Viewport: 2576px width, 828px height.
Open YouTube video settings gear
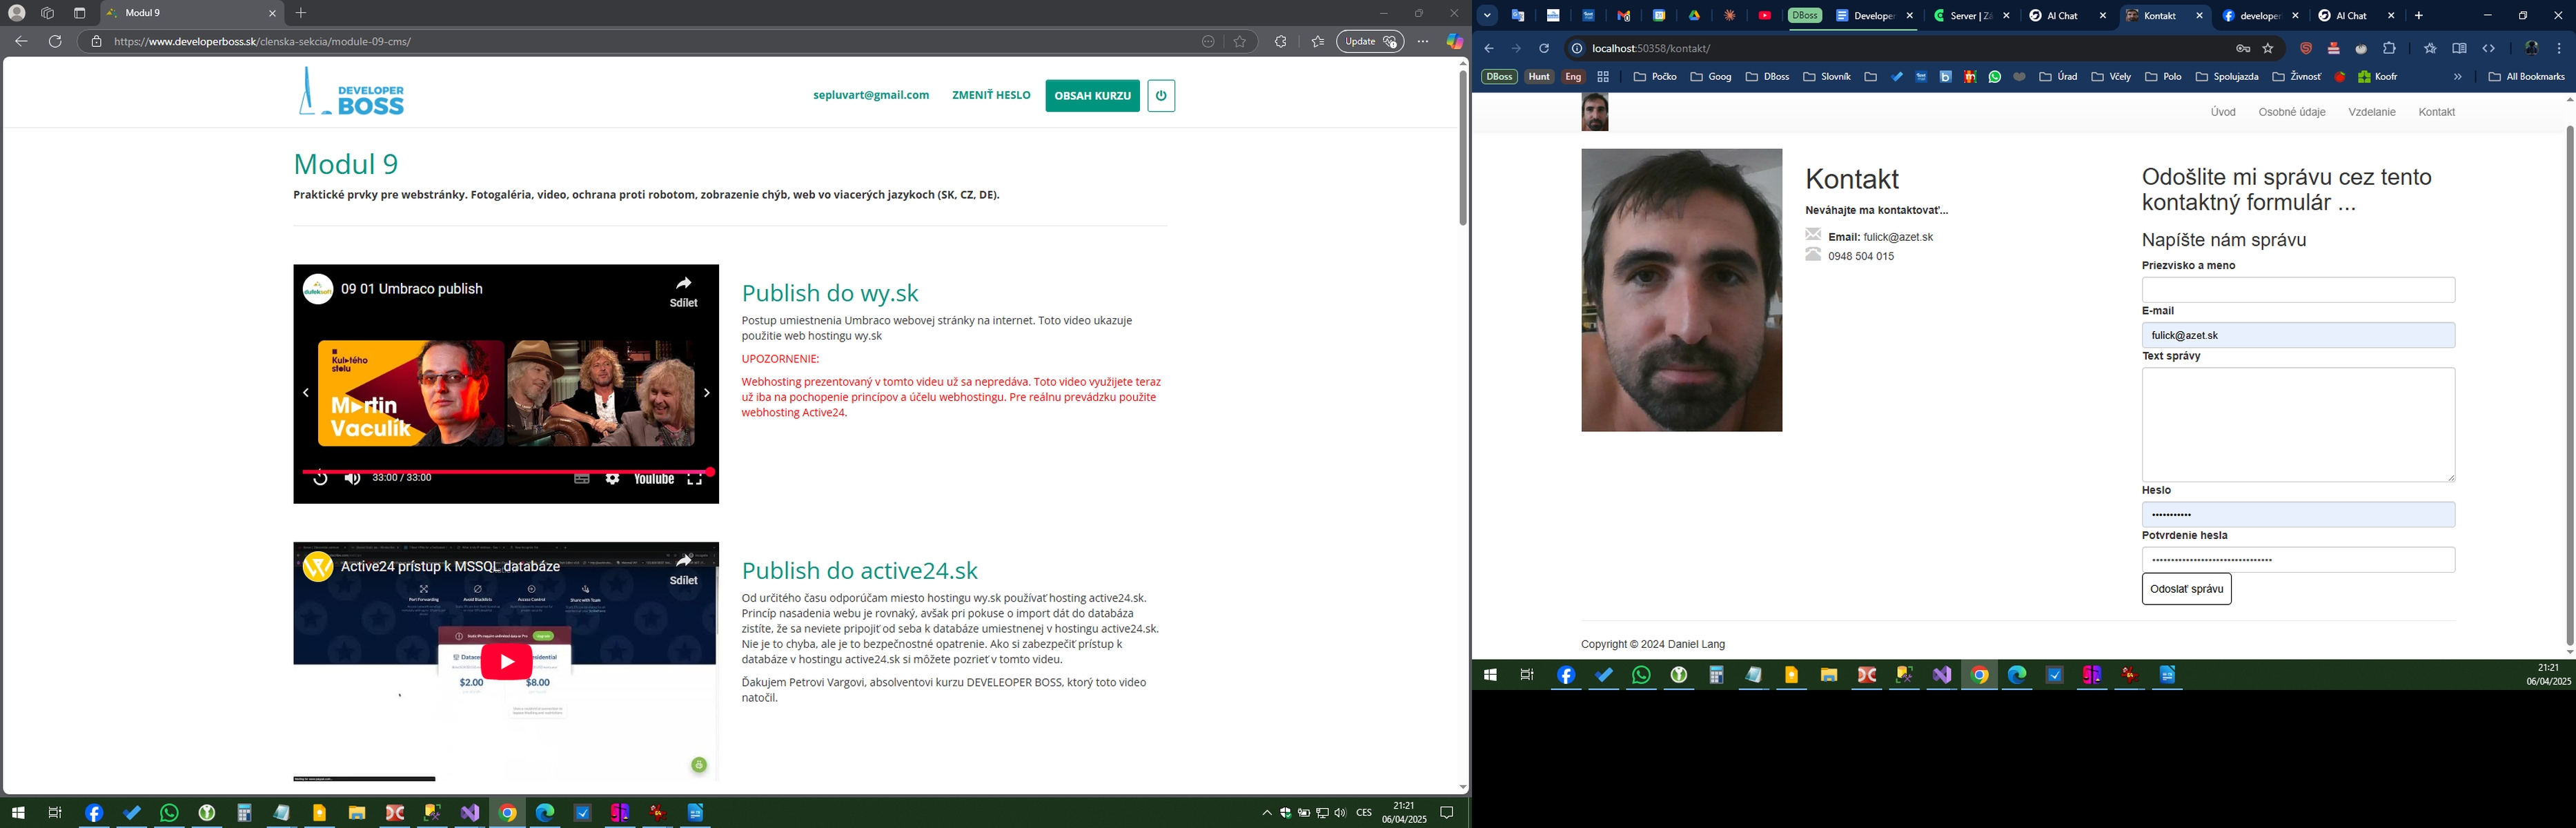[612, 479]
